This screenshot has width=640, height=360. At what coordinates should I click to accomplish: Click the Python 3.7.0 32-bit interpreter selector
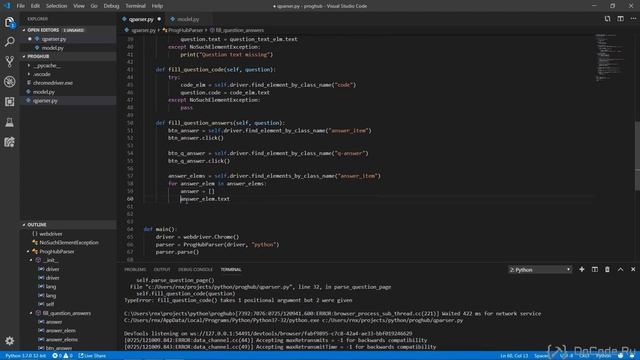pos(25,356)
